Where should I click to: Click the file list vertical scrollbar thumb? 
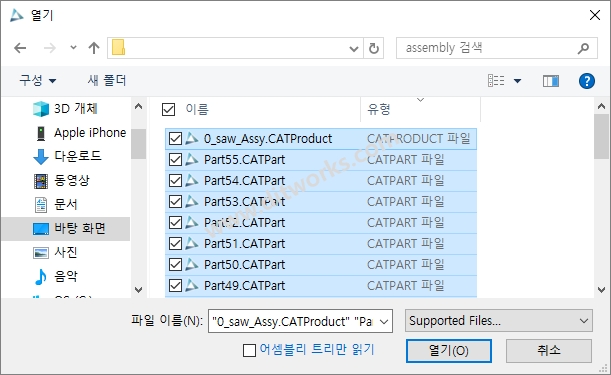click(601, 136)
